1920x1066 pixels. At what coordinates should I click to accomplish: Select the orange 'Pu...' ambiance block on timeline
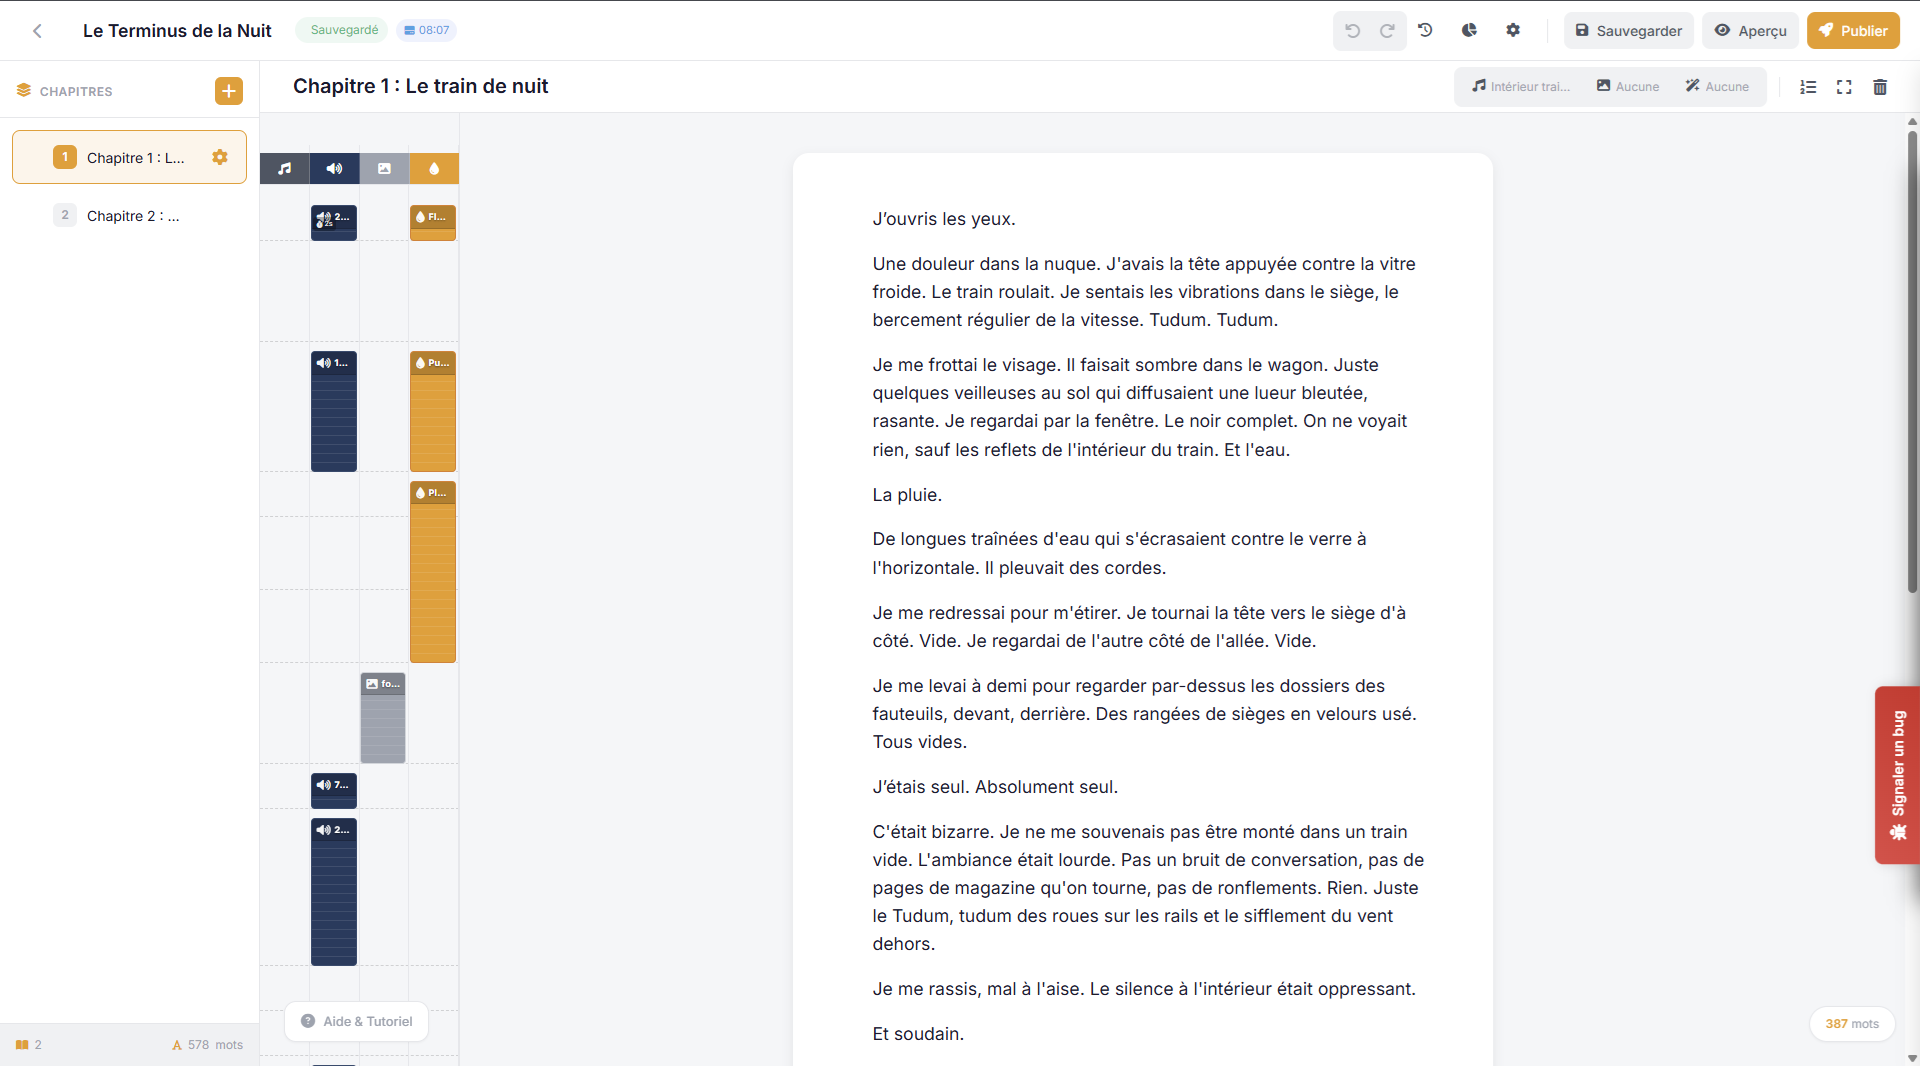point(433,411)
